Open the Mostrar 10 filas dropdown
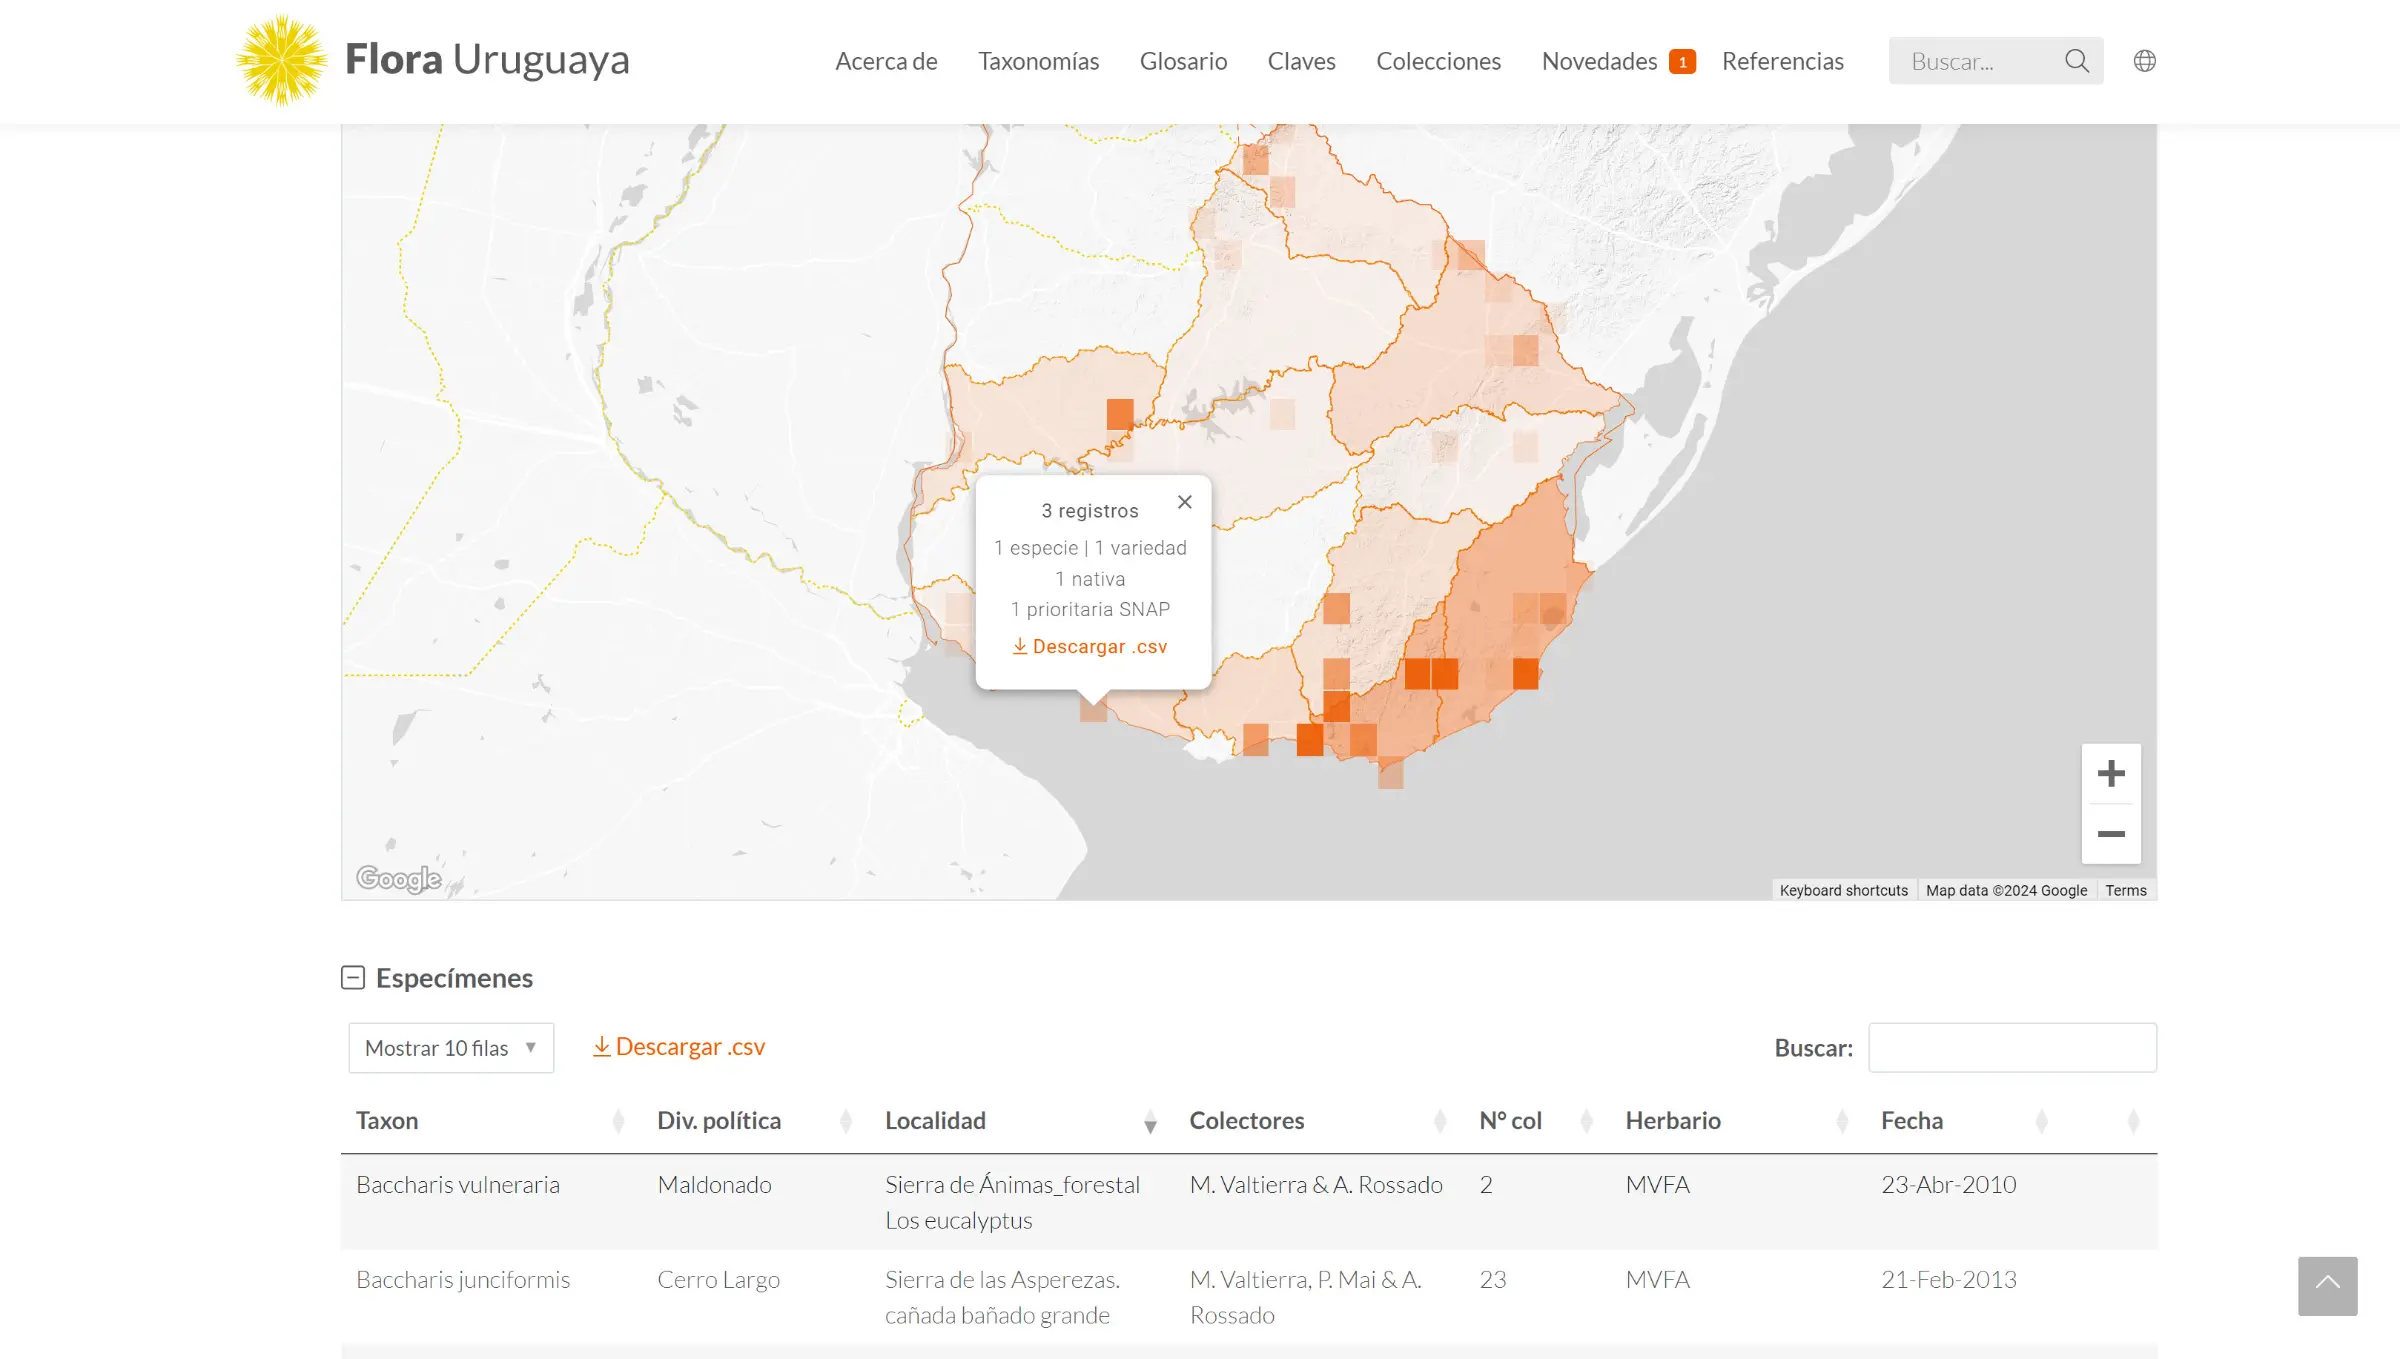Viewport: 2400px width, 1359px height. coord(451,1047)
